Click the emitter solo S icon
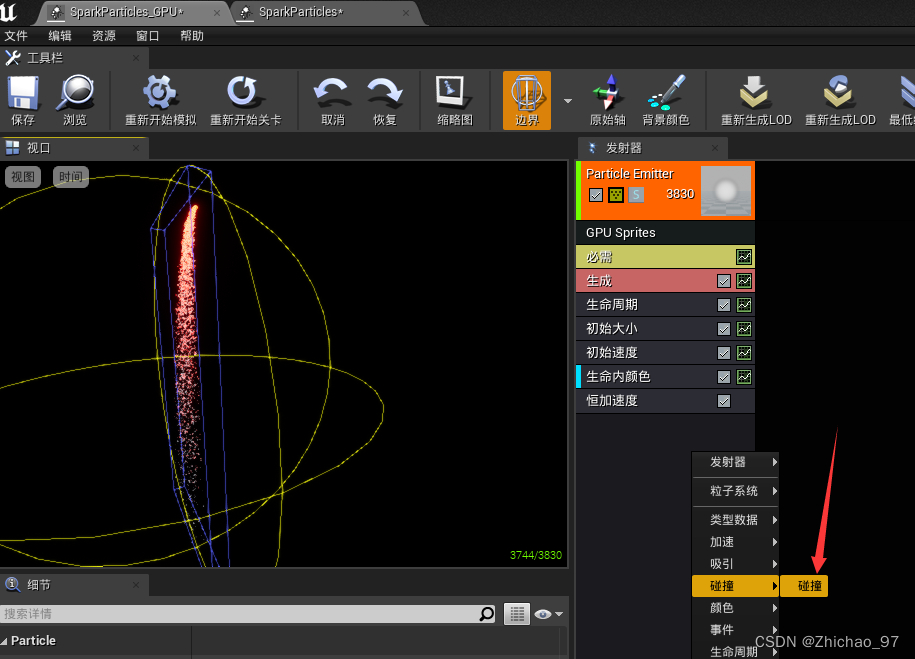 (x=636, y=195)
